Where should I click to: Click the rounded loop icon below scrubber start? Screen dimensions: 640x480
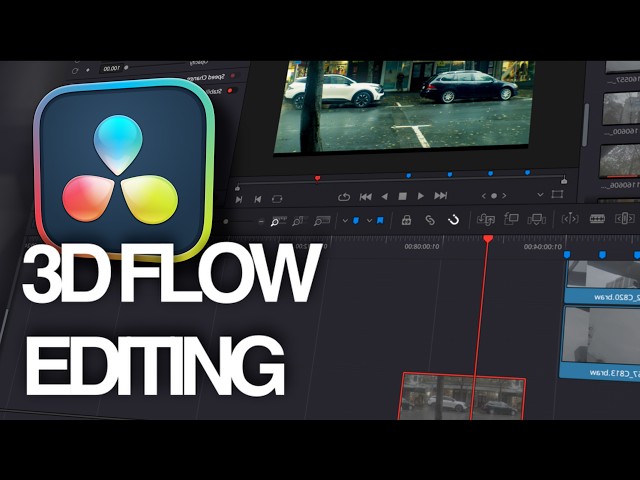pyautogui.click(x=277, y=199)
